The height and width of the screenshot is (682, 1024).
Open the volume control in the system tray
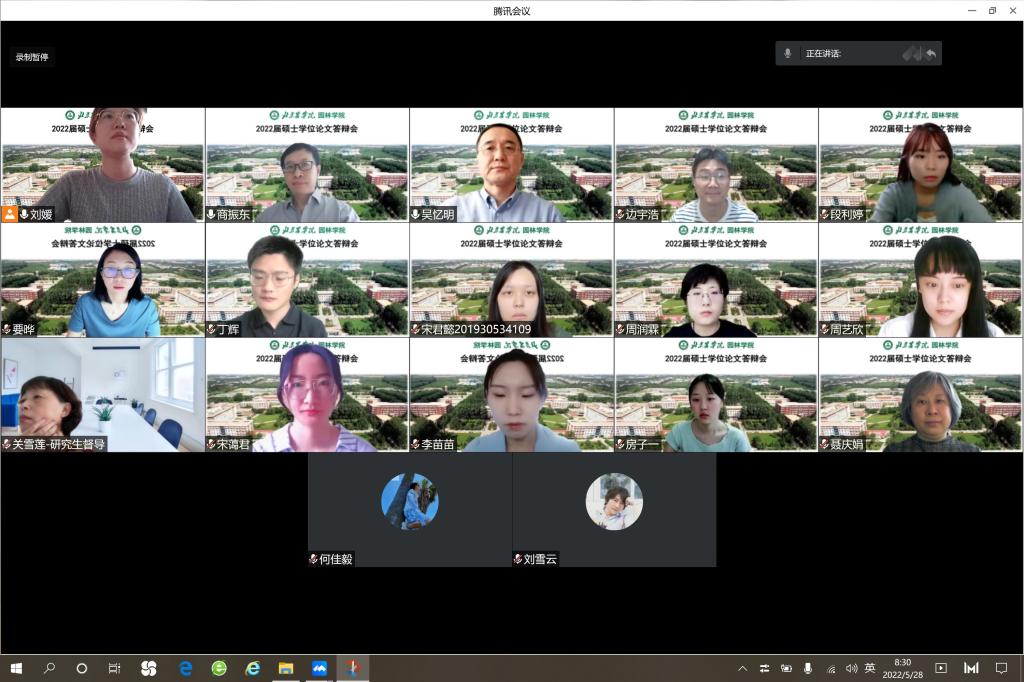point(851,668)
